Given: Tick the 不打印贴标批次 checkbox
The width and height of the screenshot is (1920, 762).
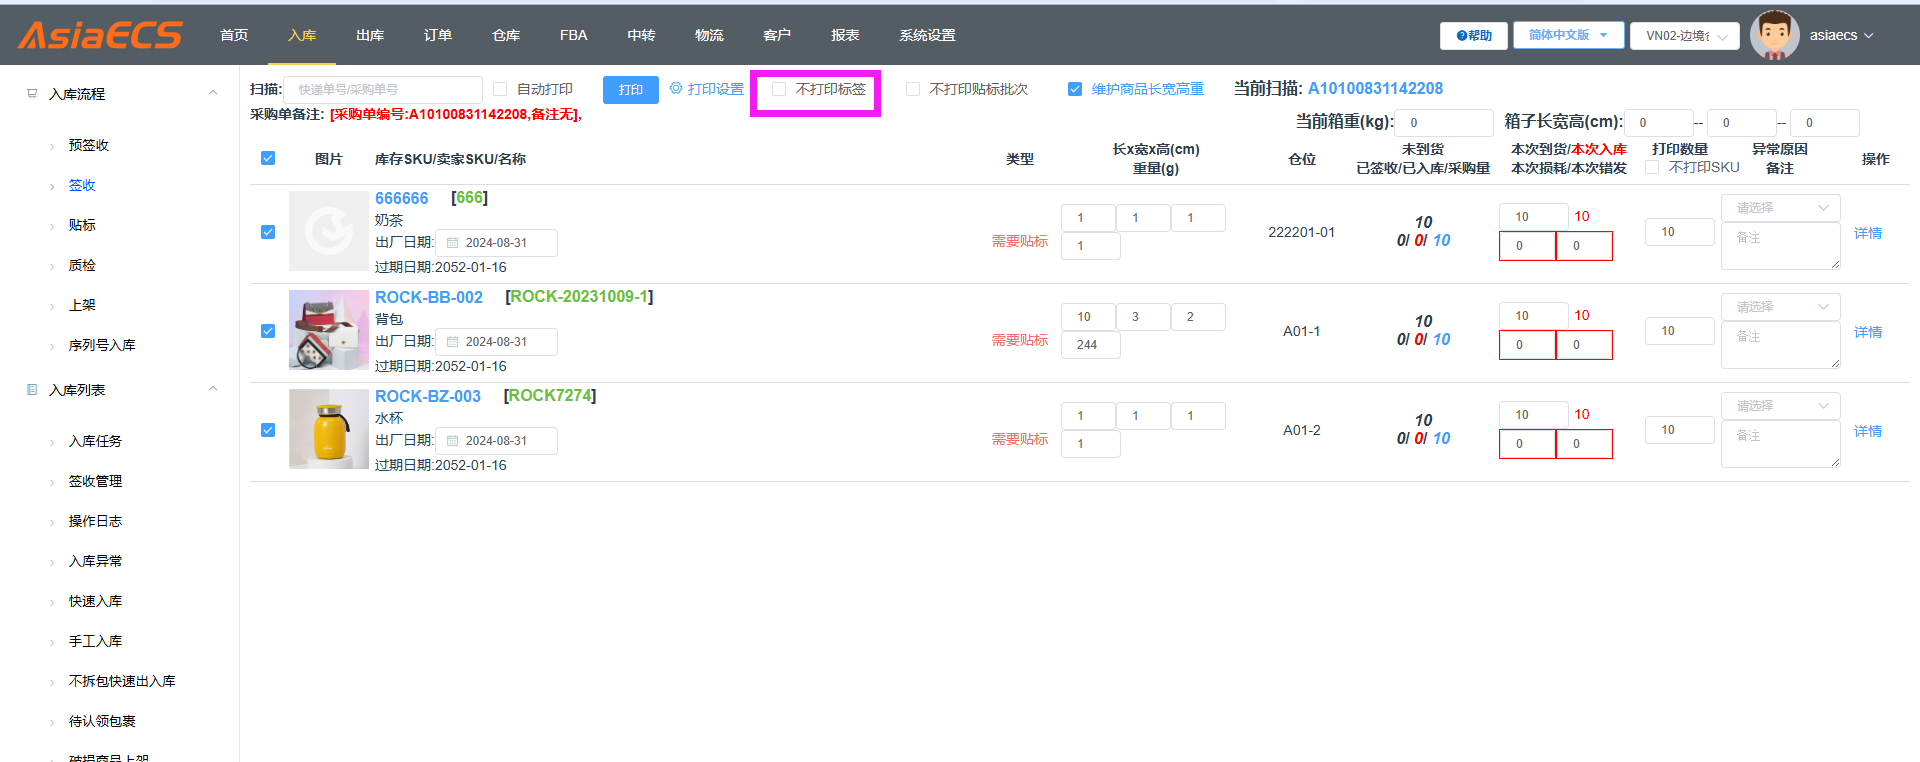Looking at the screenshot, I should pyautogui.click(x=913, y=89).
